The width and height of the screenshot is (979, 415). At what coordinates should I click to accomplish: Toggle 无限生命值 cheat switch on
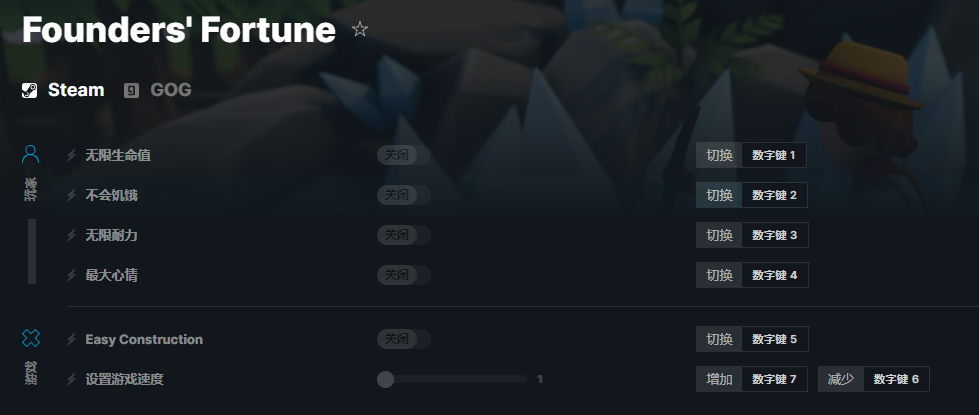[x=404, y=155]
